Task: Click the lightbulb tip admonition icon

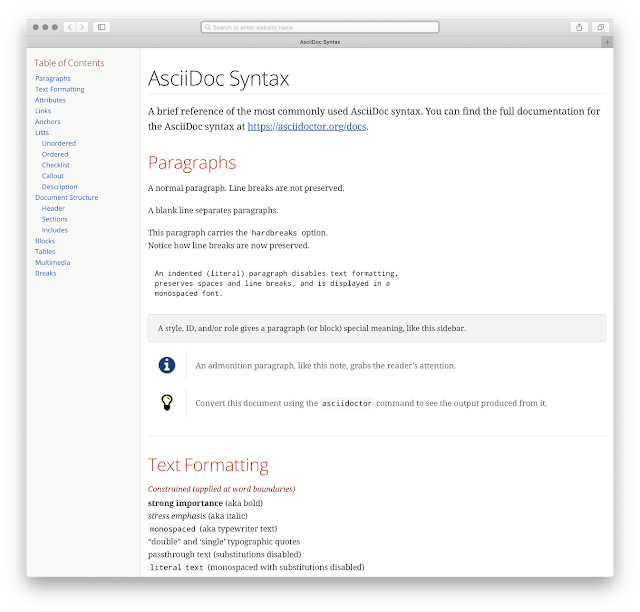Action: click(x=167, y=403)
